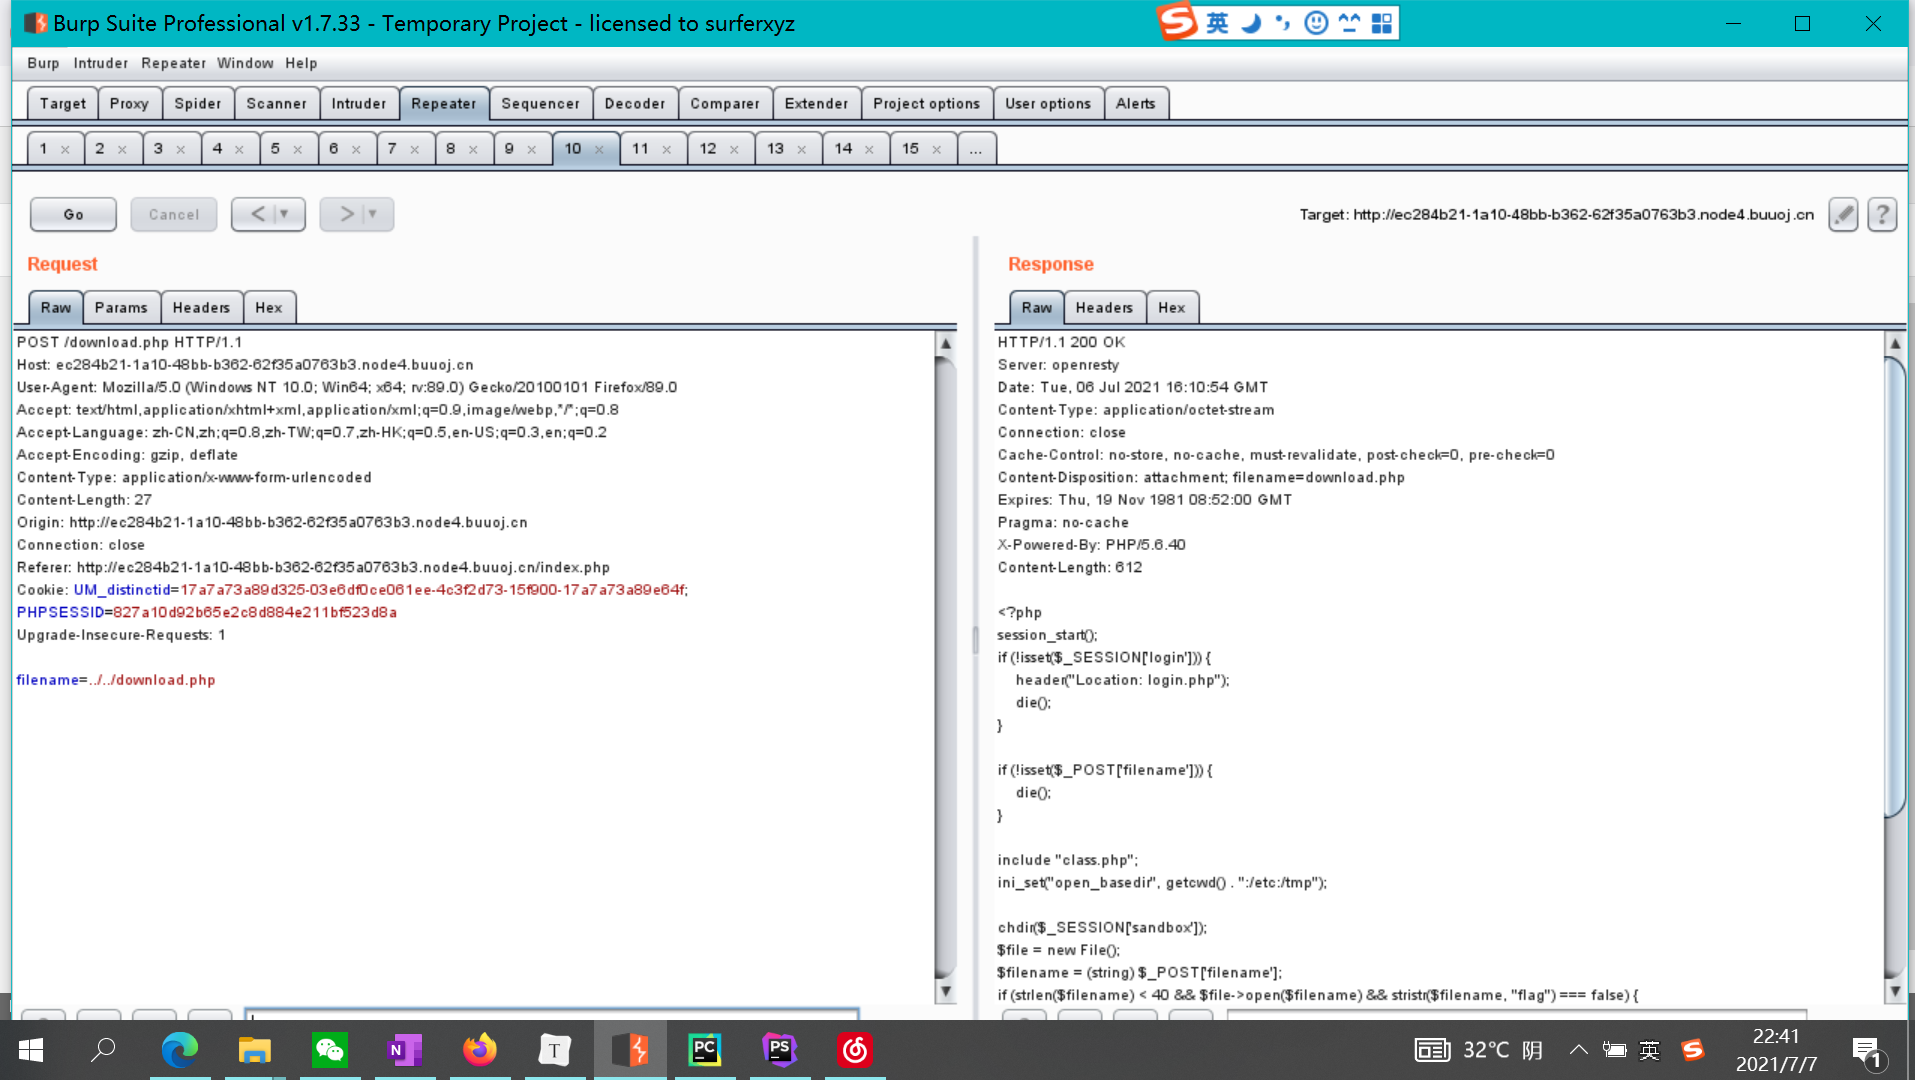Open Windows Start menu
This screenshot has width=1915, height=1080.
coord(31,1050)
